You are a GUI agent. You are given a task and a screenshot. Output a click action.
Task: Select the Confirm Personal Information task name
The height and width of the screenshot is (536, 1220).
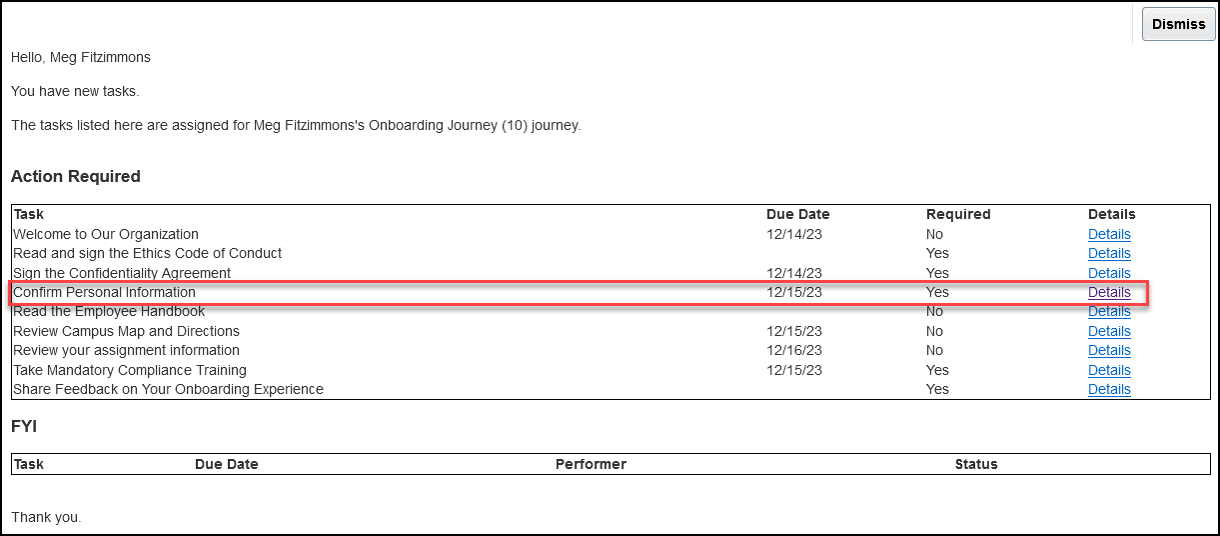(104, 292)
